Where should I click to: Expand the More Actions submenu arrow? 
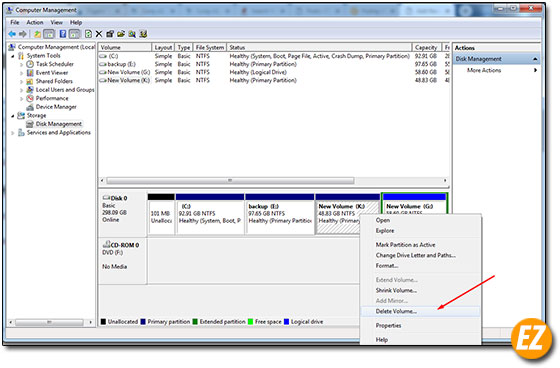point(535,70)
